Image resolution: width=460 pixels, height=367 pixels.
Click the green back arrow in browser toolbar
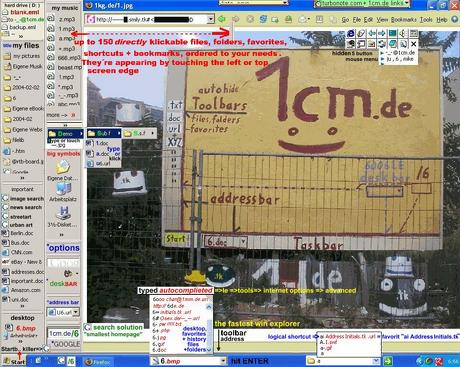click(221, 19)
